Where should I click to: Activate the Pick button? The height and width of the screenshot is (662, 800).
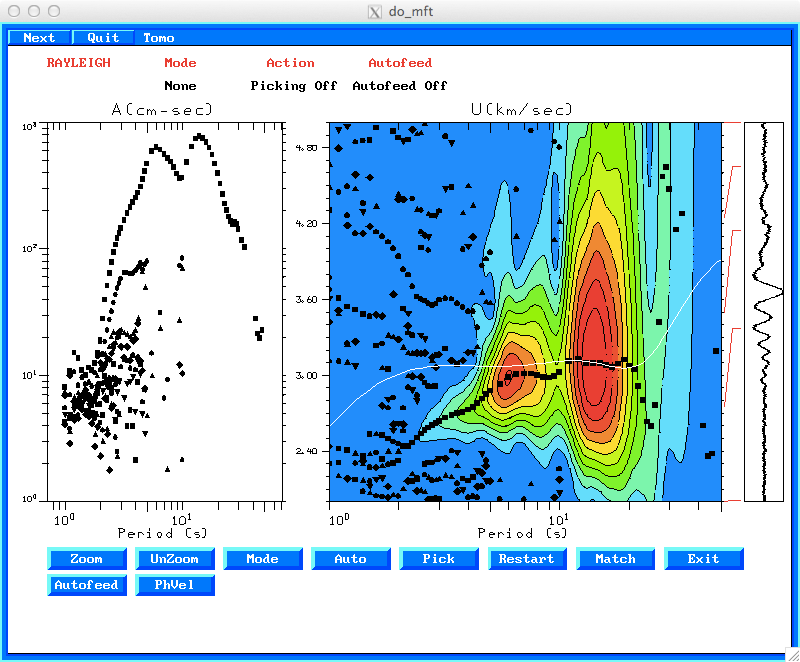(x=439, y=558)
